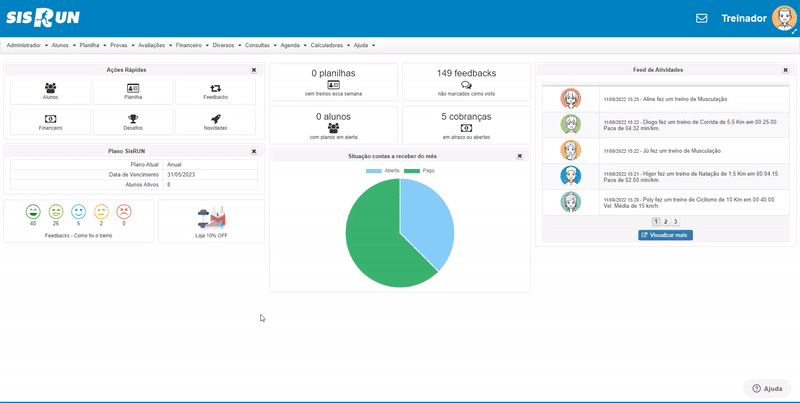Click the Data de Vencimento value 31/05/2023
The image size is (800, 403).
point(181,174)
